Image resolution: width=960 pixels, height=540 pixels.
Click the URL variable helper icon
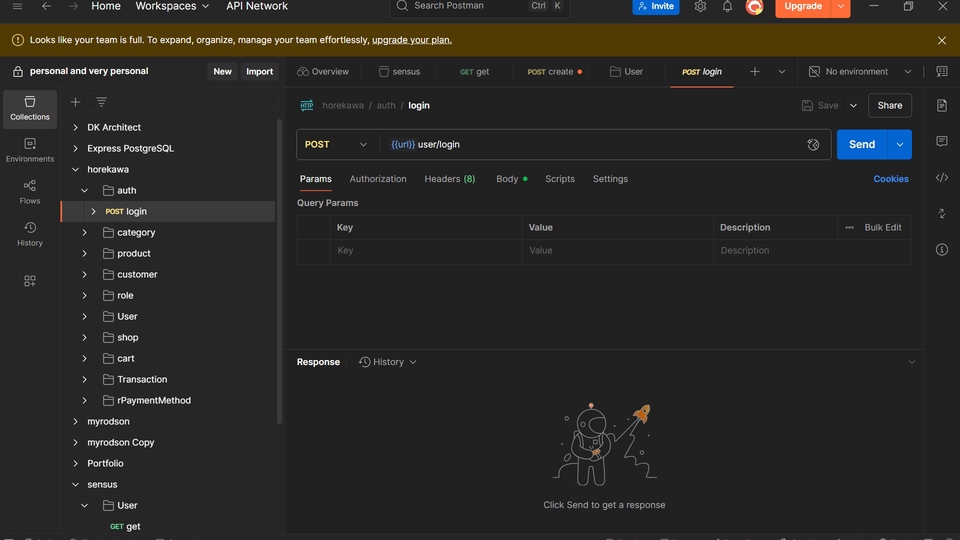pyautogui.click(x=812, y=144)
